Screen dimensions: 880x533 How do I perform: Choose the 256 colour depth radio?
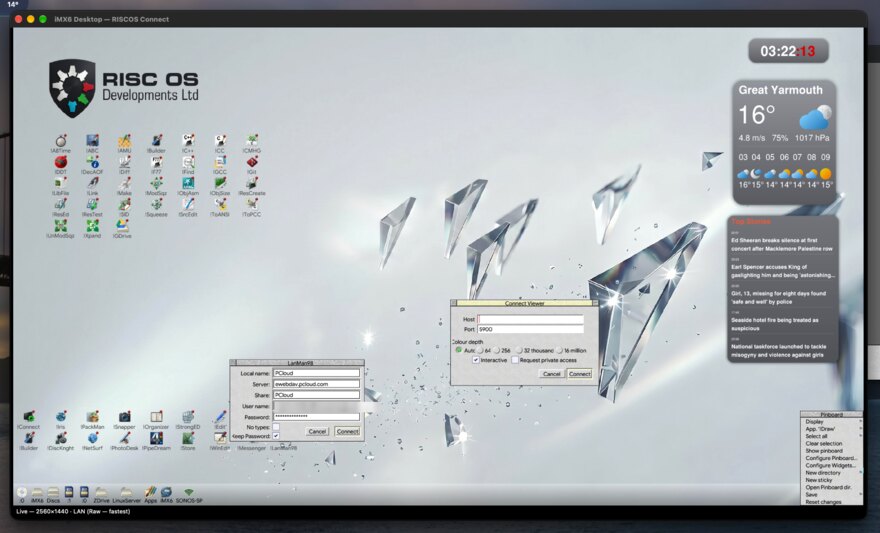[497, 350]
